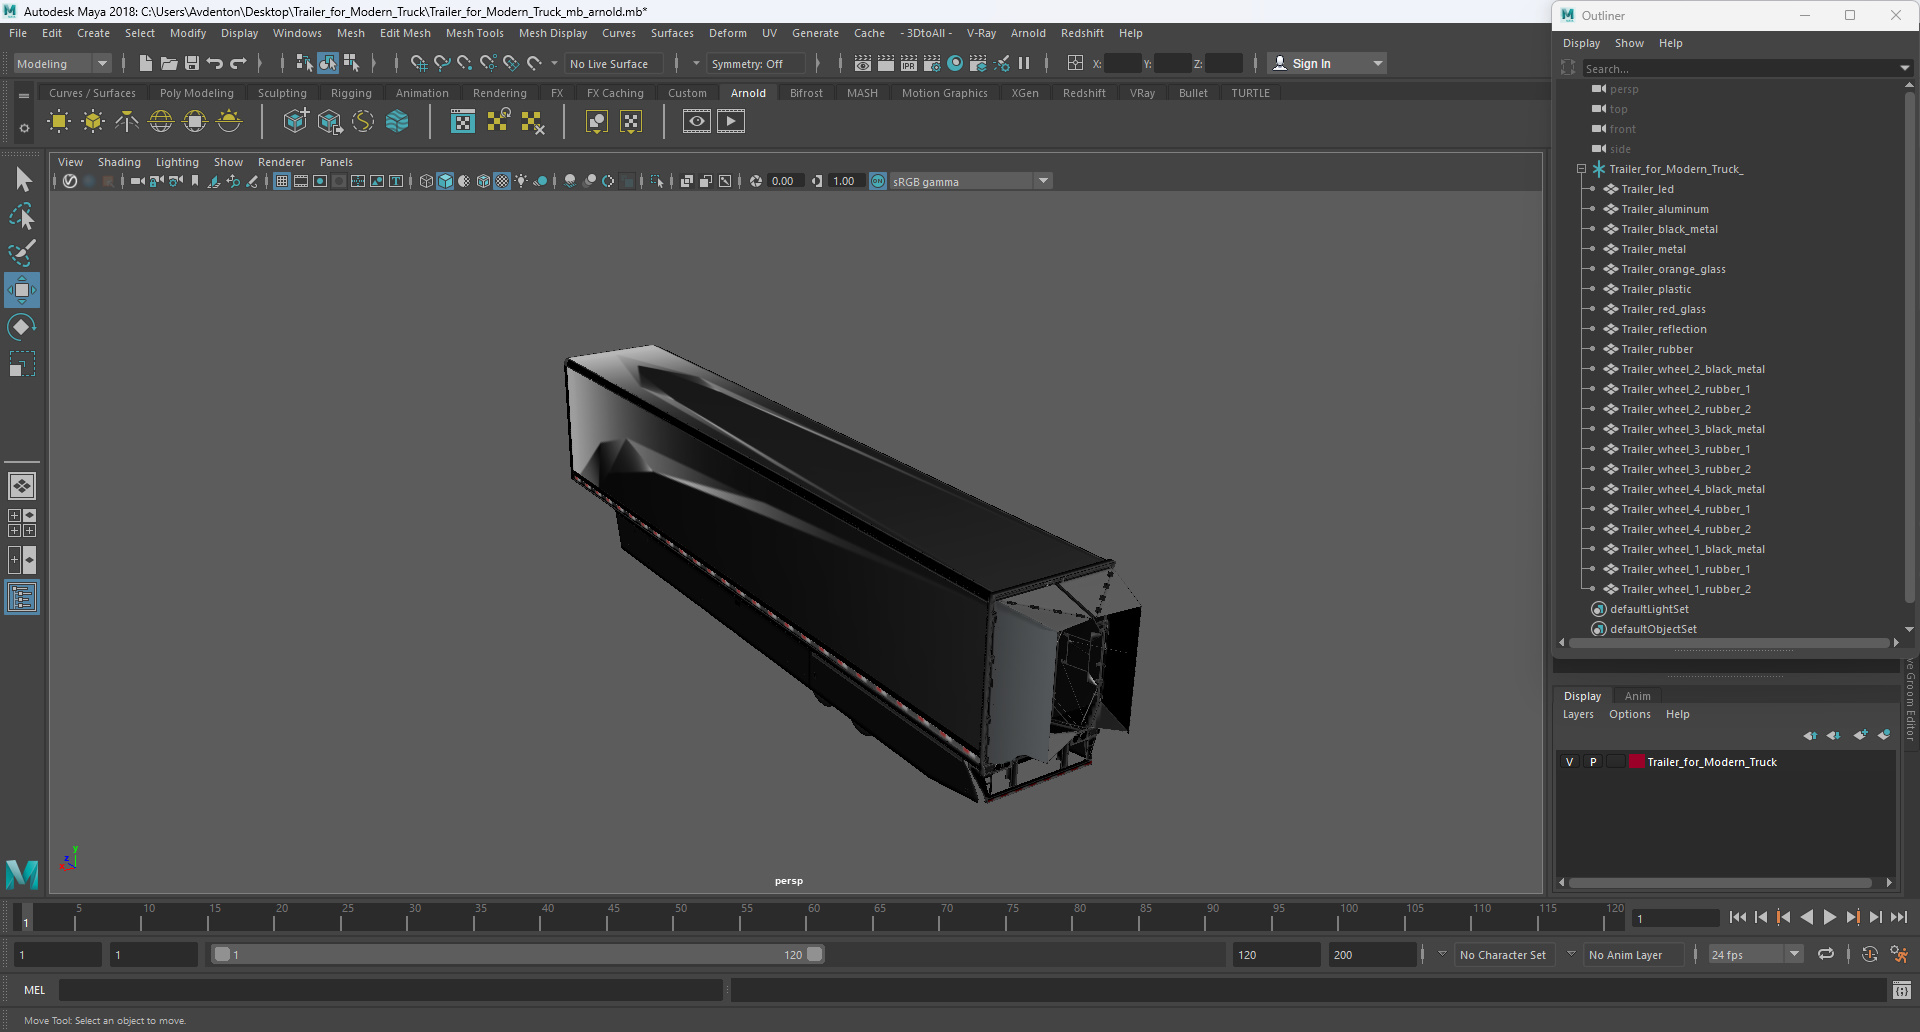The height and width of the screenshot is (1032, 1920).
Task: Select the Arnold area light shelf icon
Action: (59, 122)
